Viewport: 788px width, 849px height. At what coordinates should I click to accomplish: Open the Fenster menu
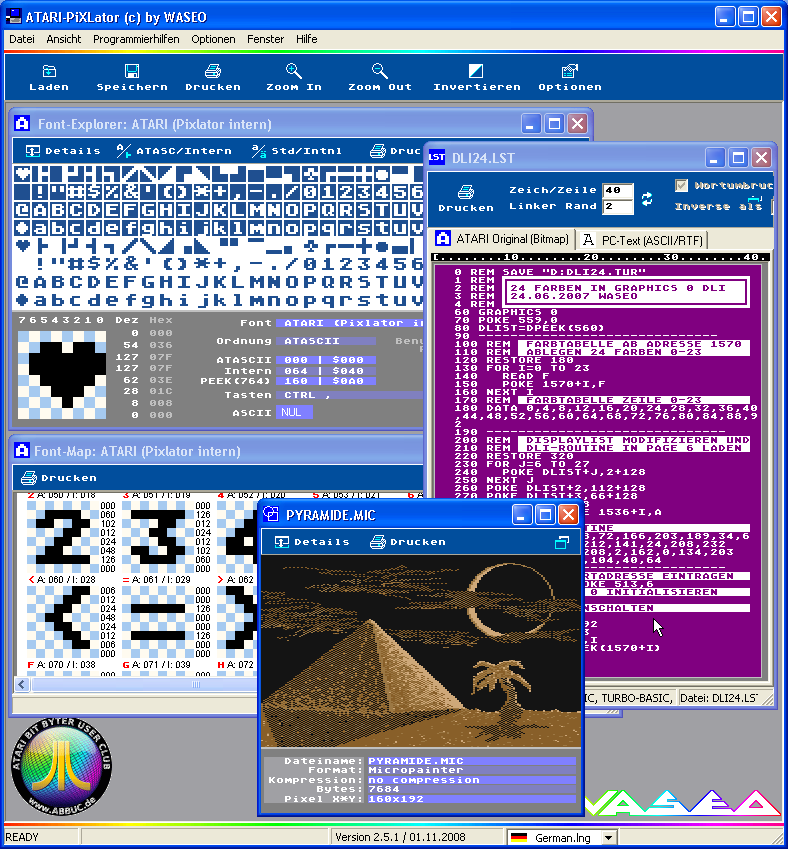(265, 39)
